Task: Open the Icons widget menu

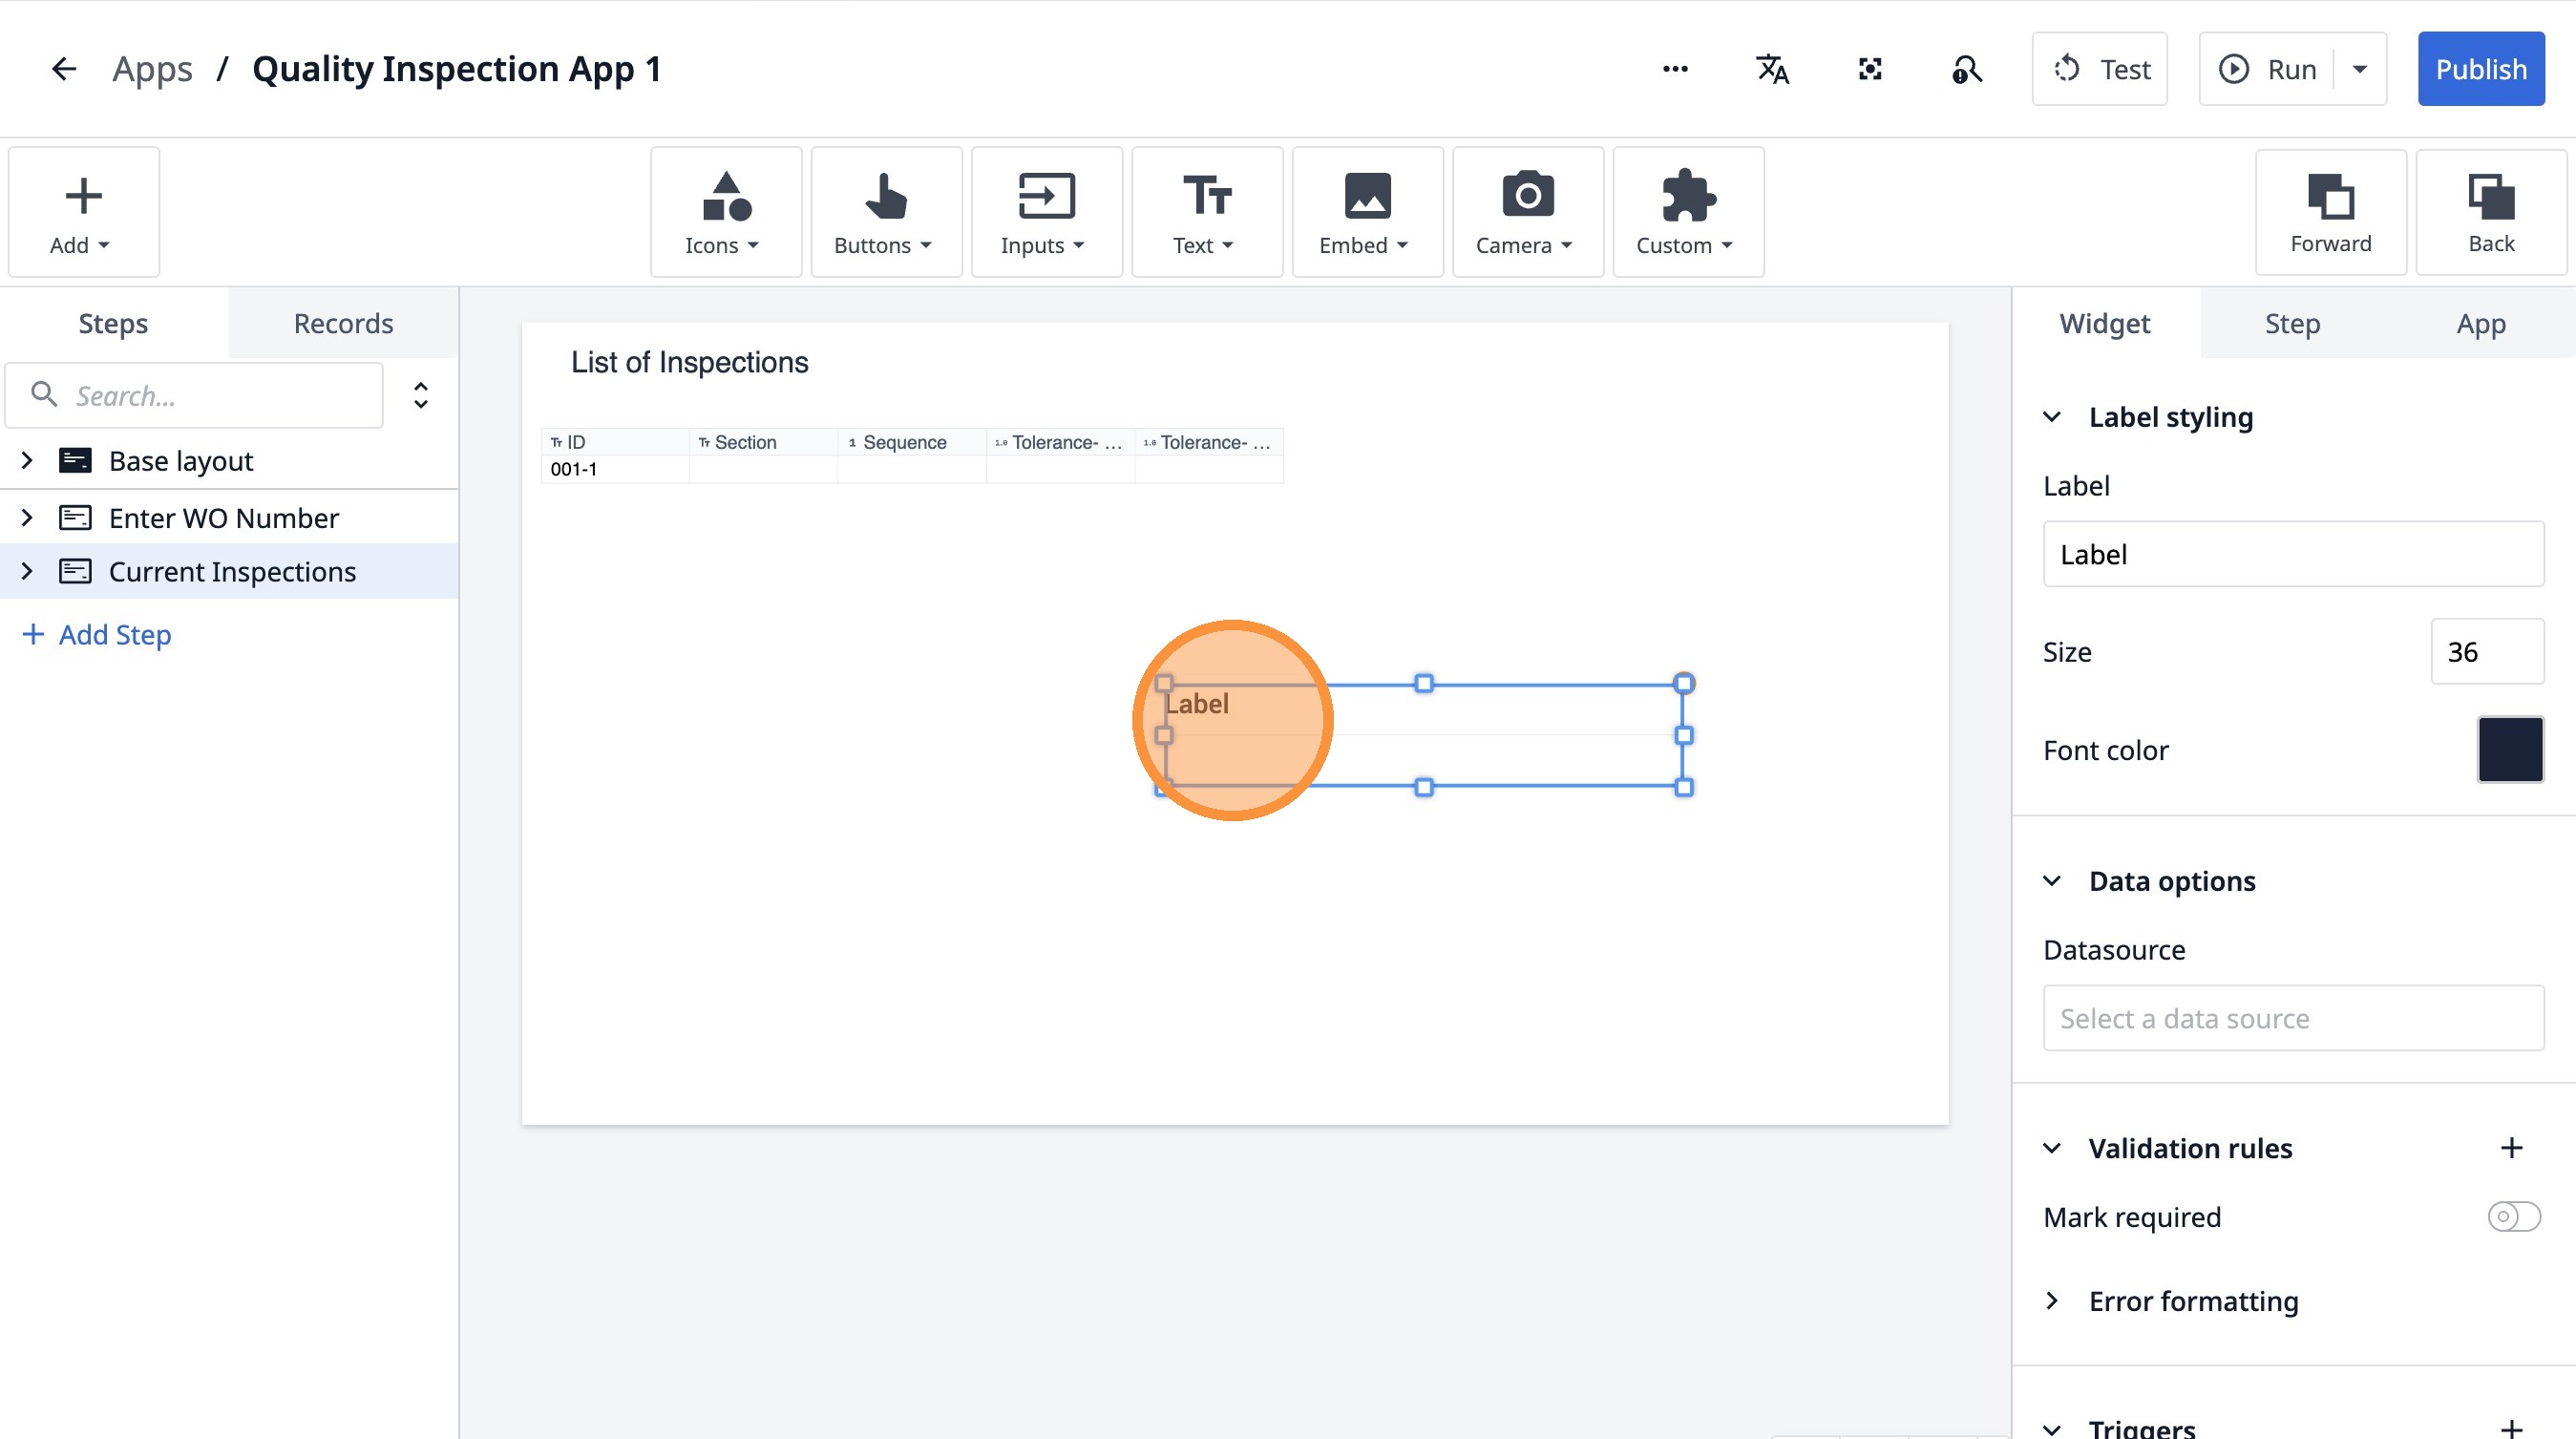Action: [725, 212]
